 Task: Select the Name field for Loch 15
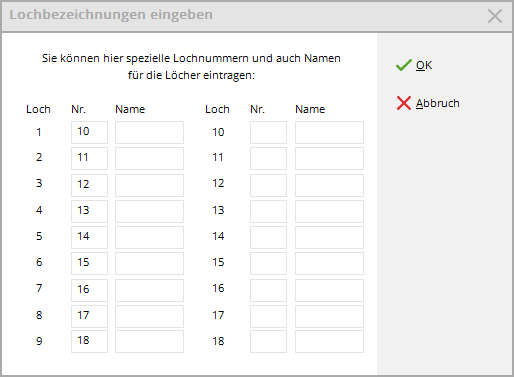329,263
